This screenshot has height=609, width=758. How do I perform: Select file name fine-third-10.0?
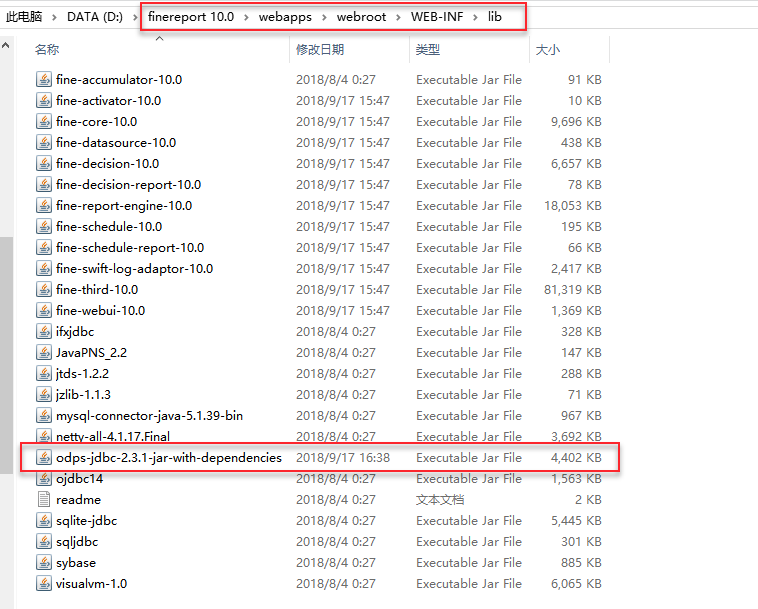click(x=97, y=290)
